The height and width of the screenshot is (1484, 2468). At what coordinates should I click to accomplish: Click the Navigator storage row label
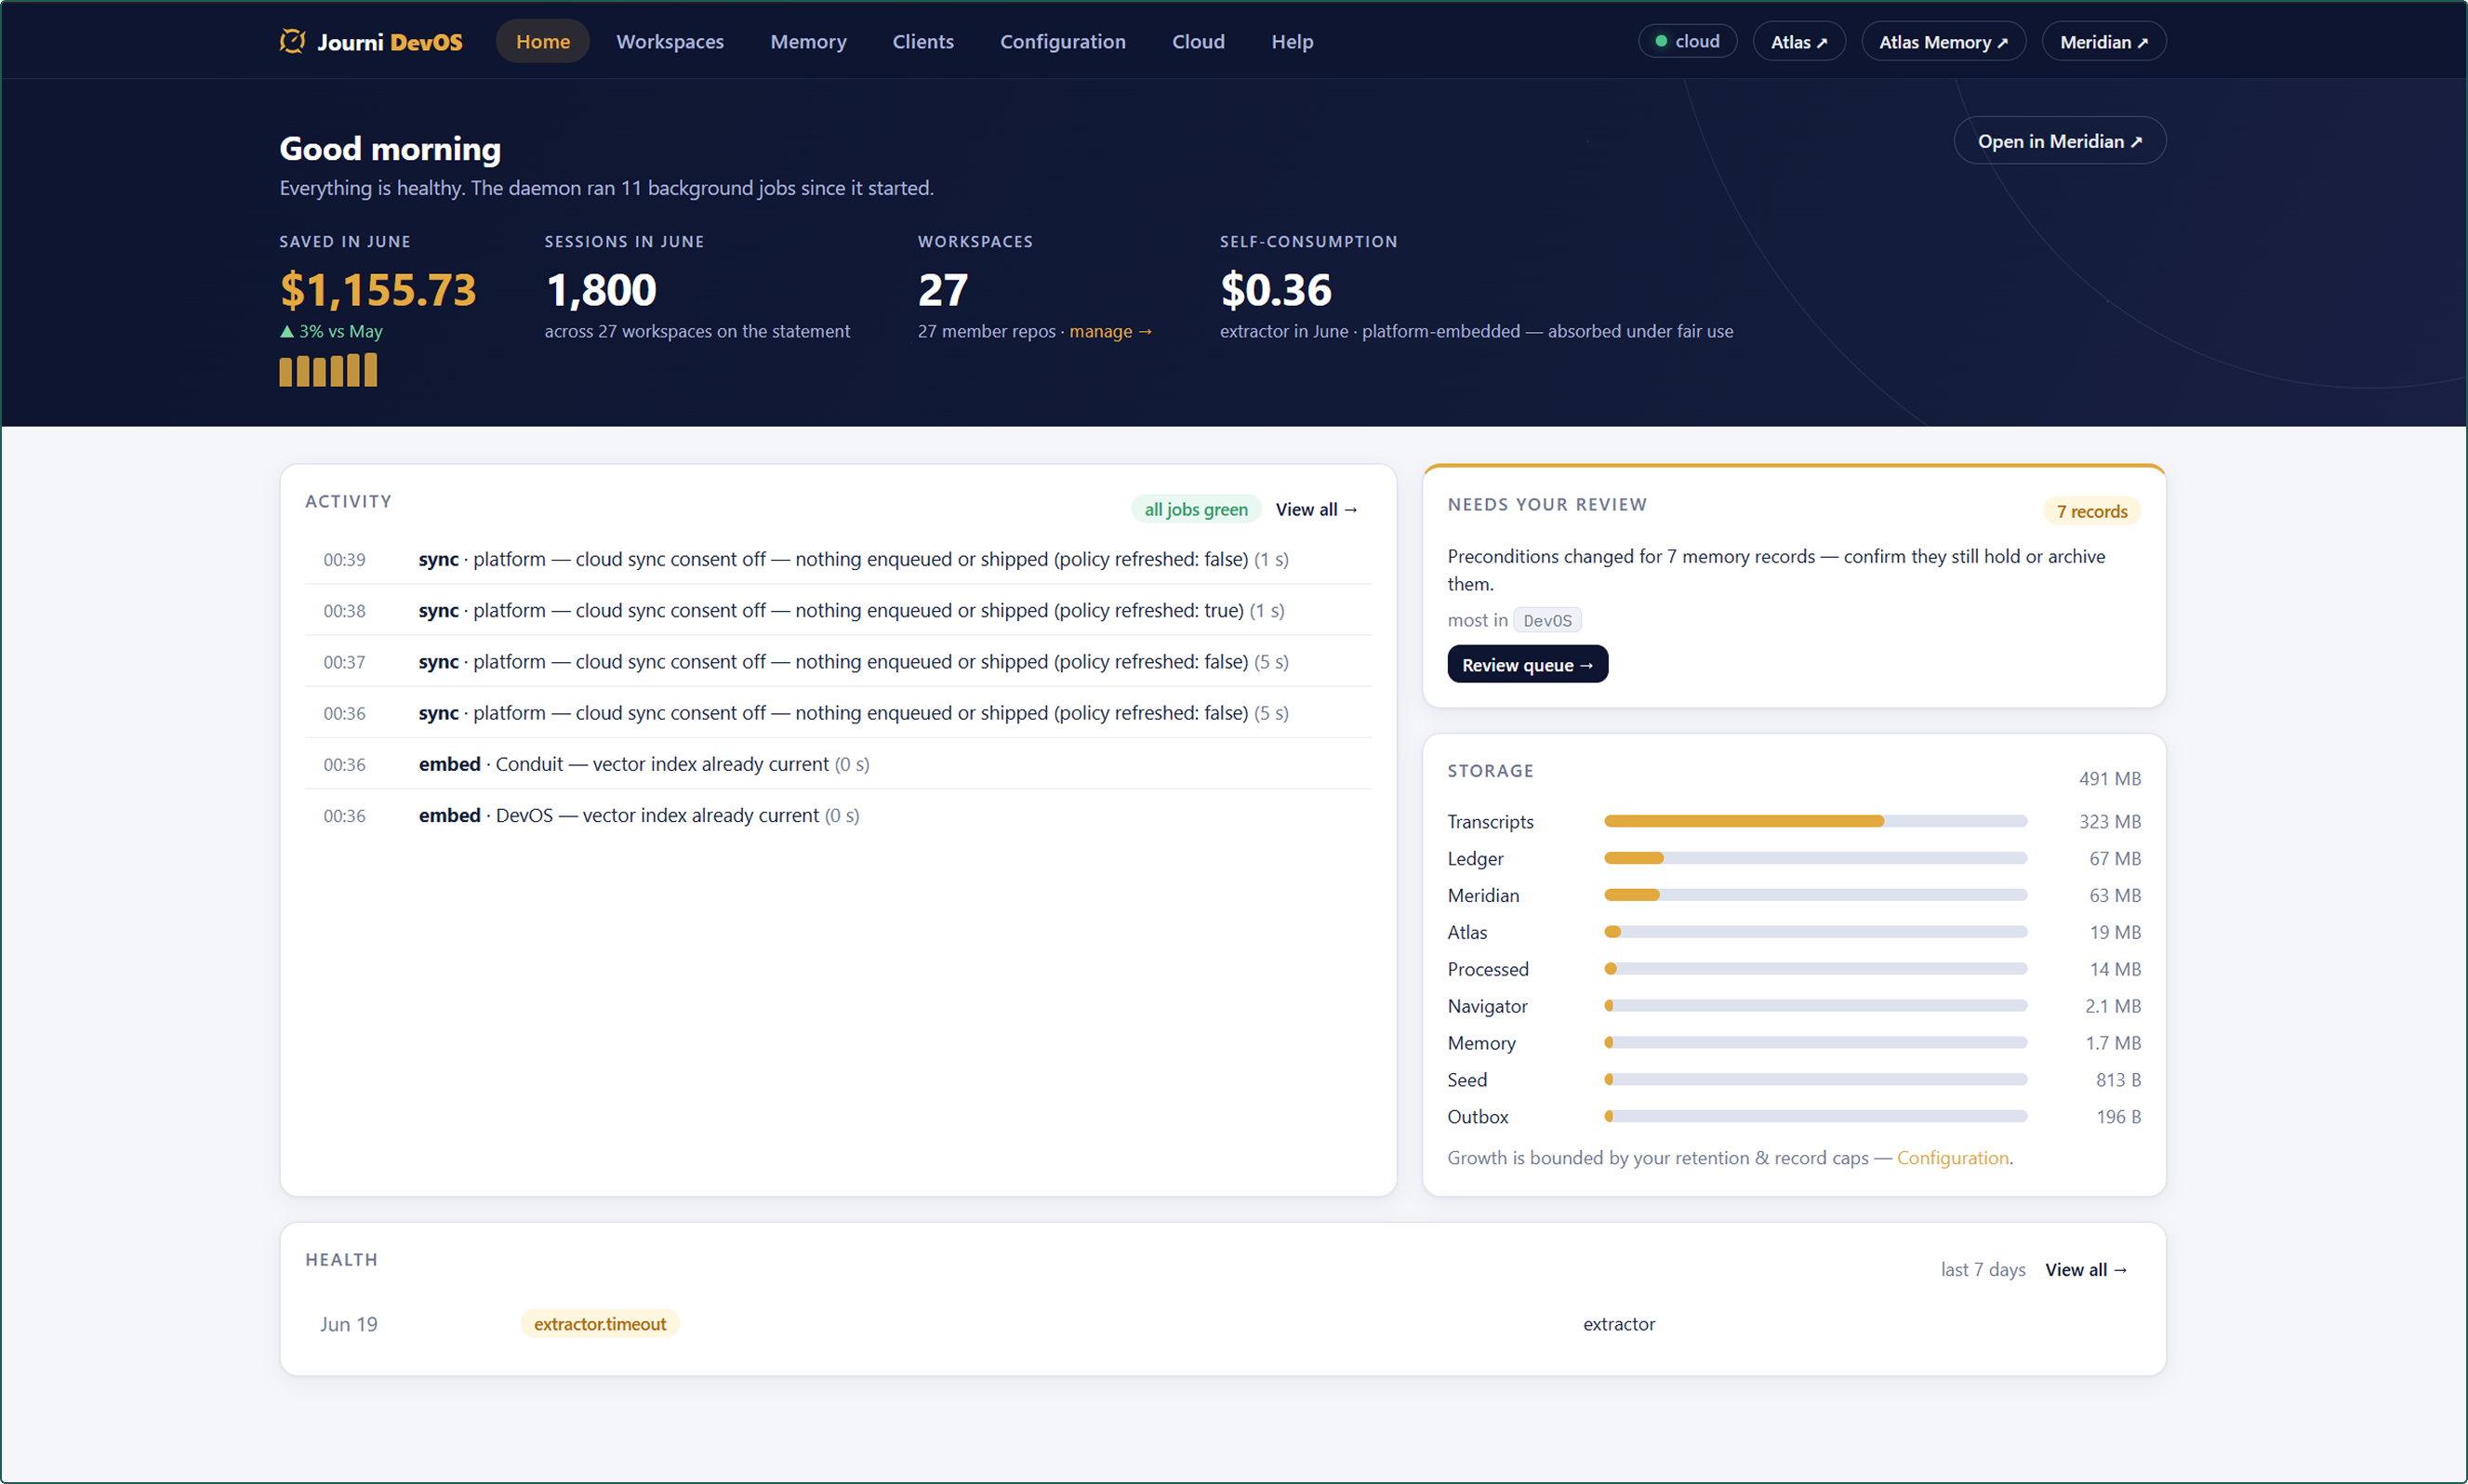[x=1487, y=1006]
